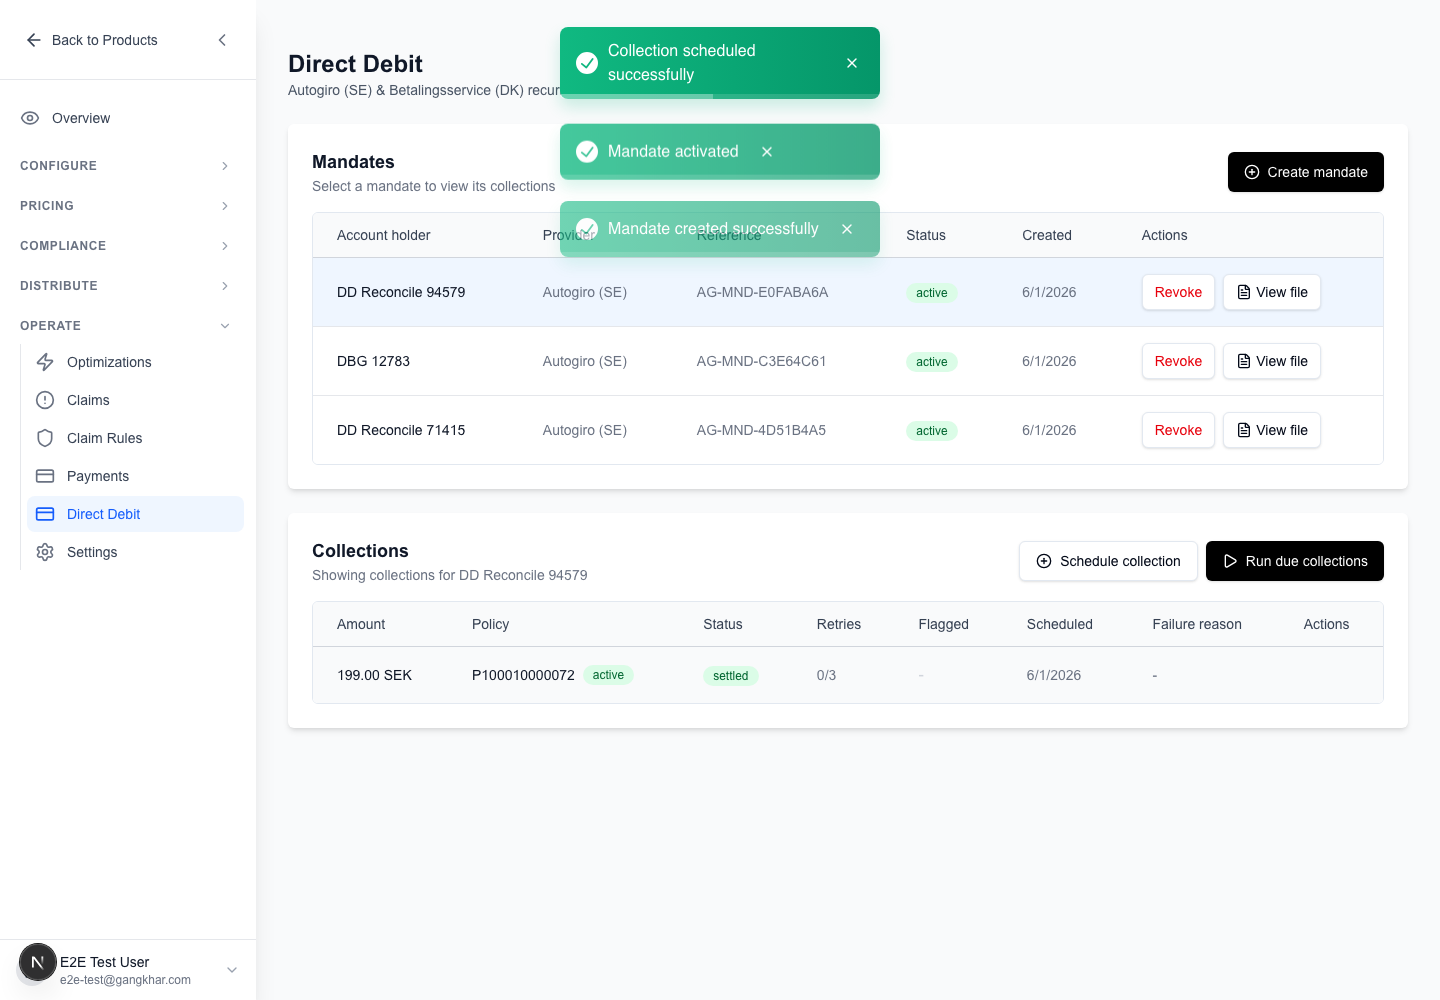Viewport: 1440px width, 1000px height.
Task: Click the 0/3 retries value
Action: click(x=826, y=675)
